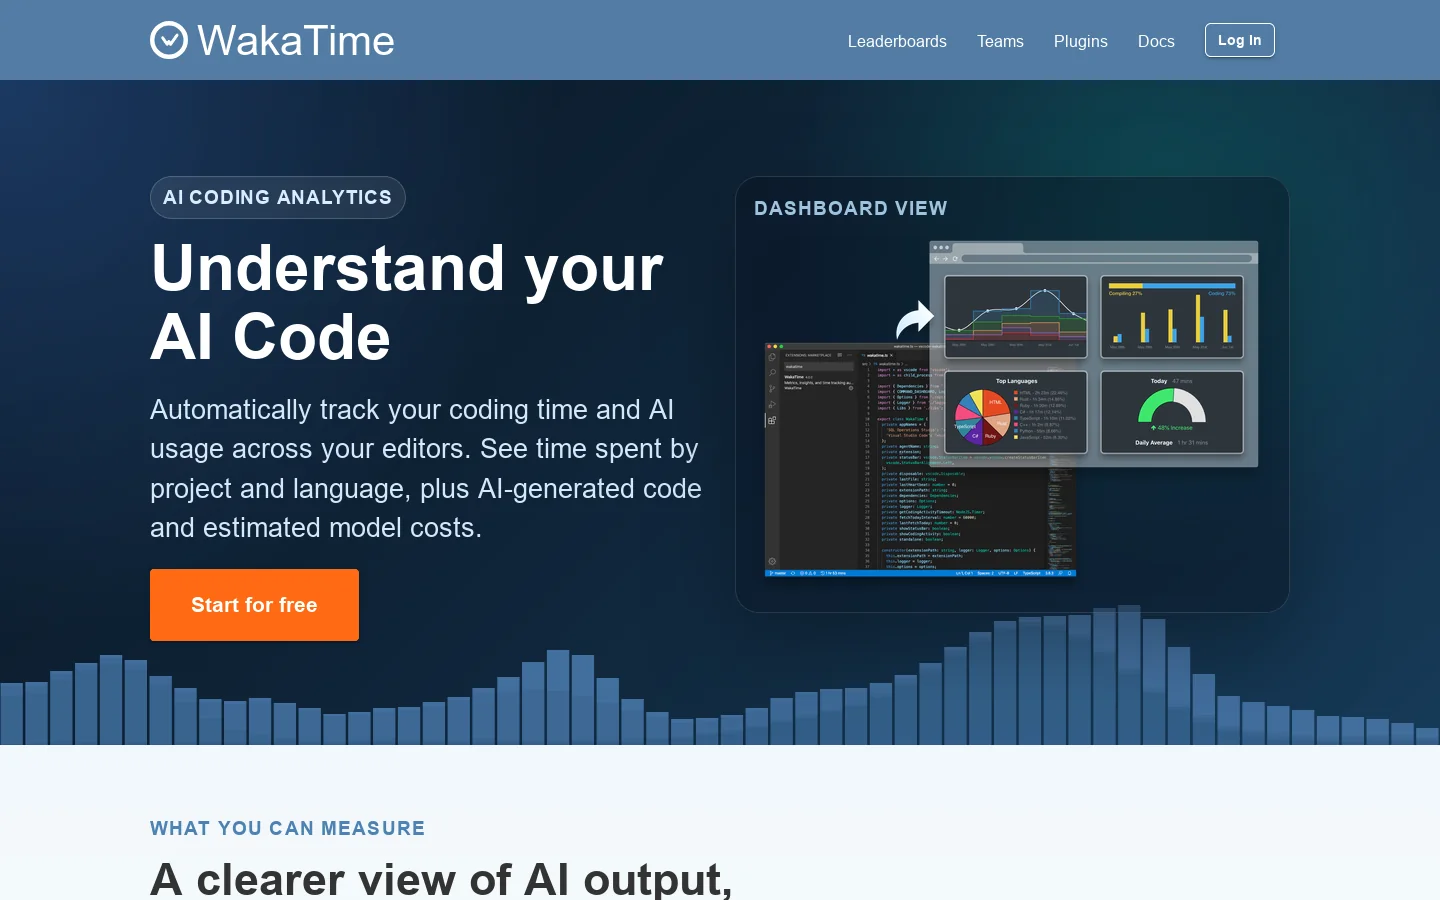Open the dashboard preview screenshot
The image size is (1440, 900).
click(1012, 409)
